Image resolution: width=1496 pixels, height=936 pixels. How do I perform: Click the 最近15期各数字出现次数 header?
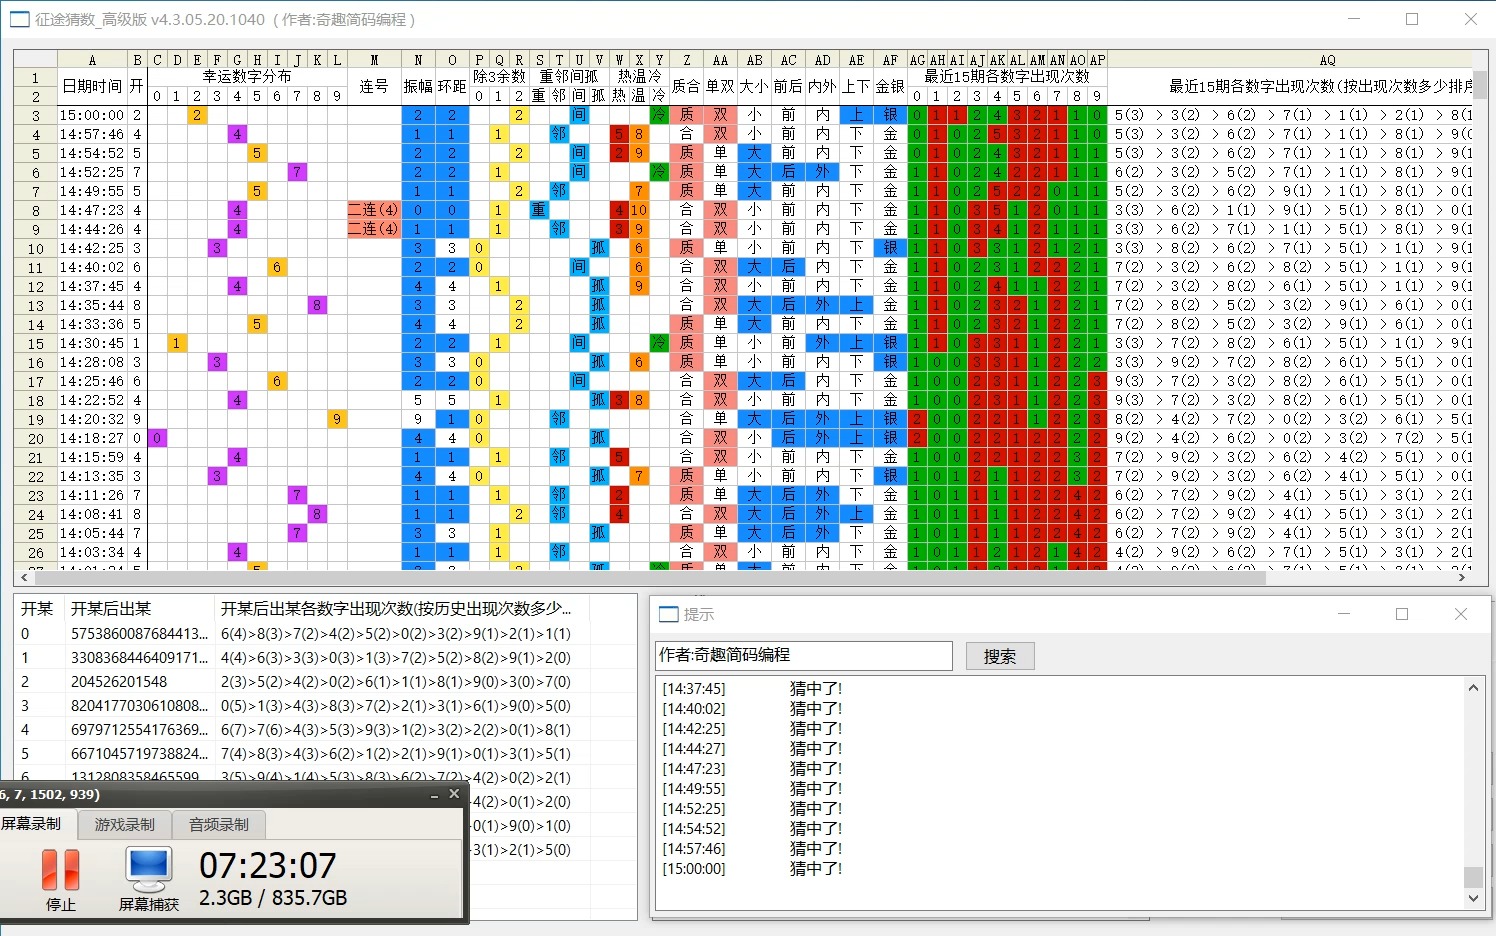pos(1007,77)
